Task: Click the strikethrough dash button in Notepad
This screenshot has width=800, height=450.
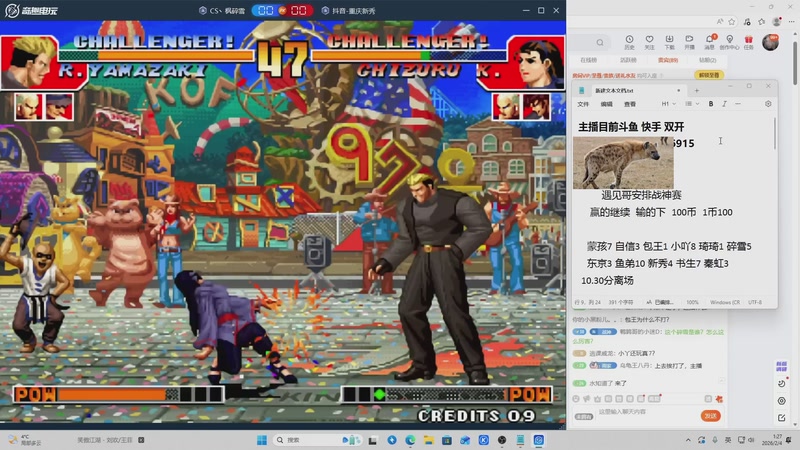Action: [738, 104]
